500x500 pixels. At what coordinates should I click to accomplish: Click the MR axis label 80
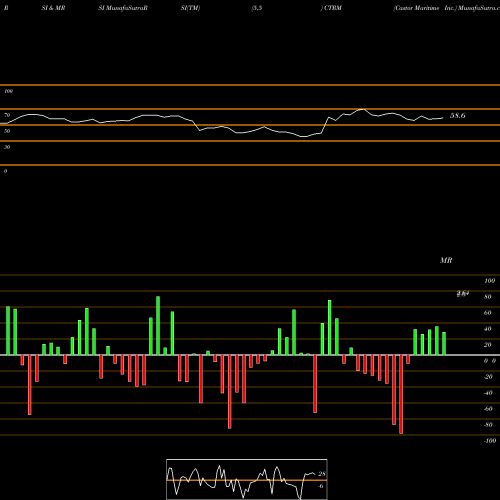(488, 297)
